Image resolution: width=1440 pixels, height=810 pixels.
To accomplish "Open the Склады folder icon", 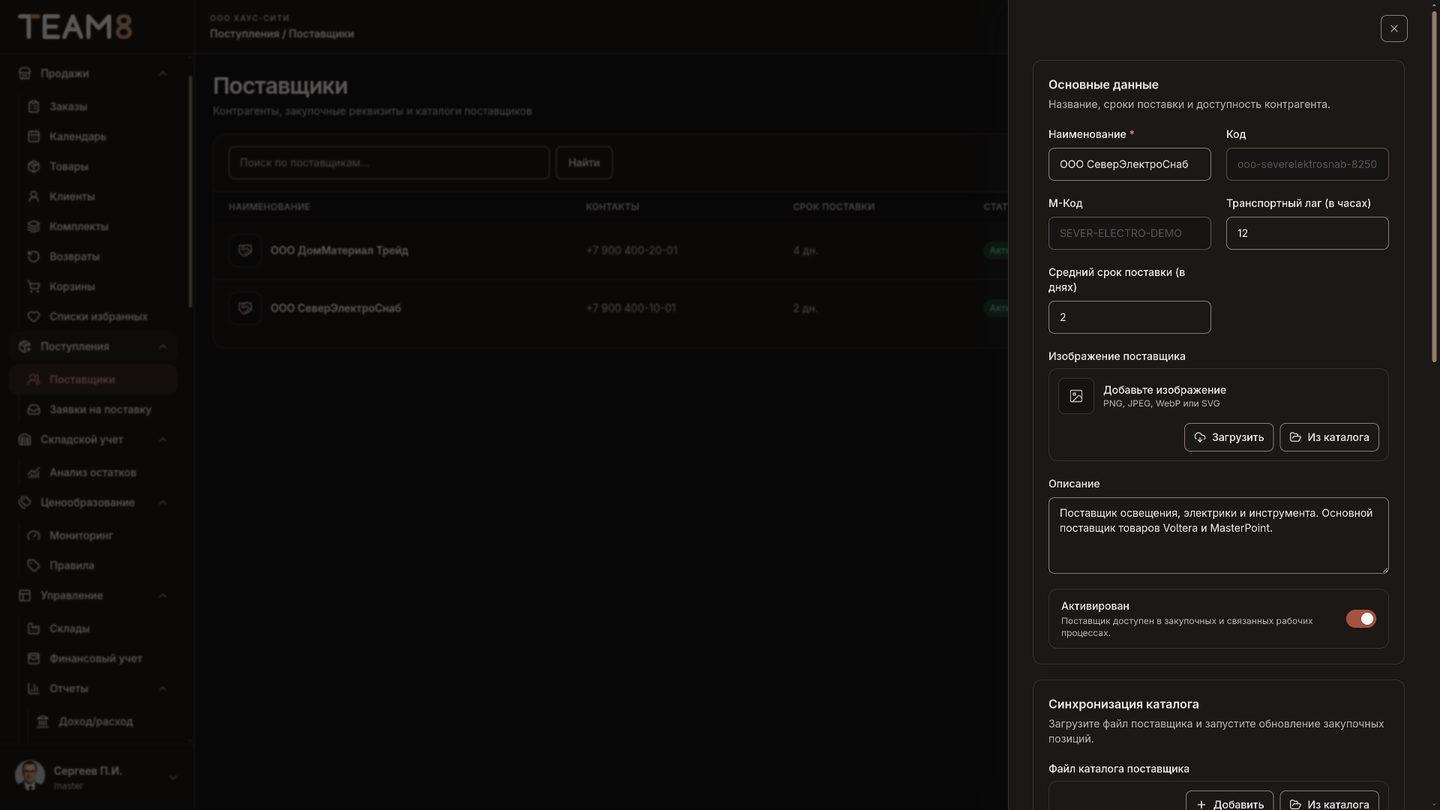I will (x=34, y=628).
